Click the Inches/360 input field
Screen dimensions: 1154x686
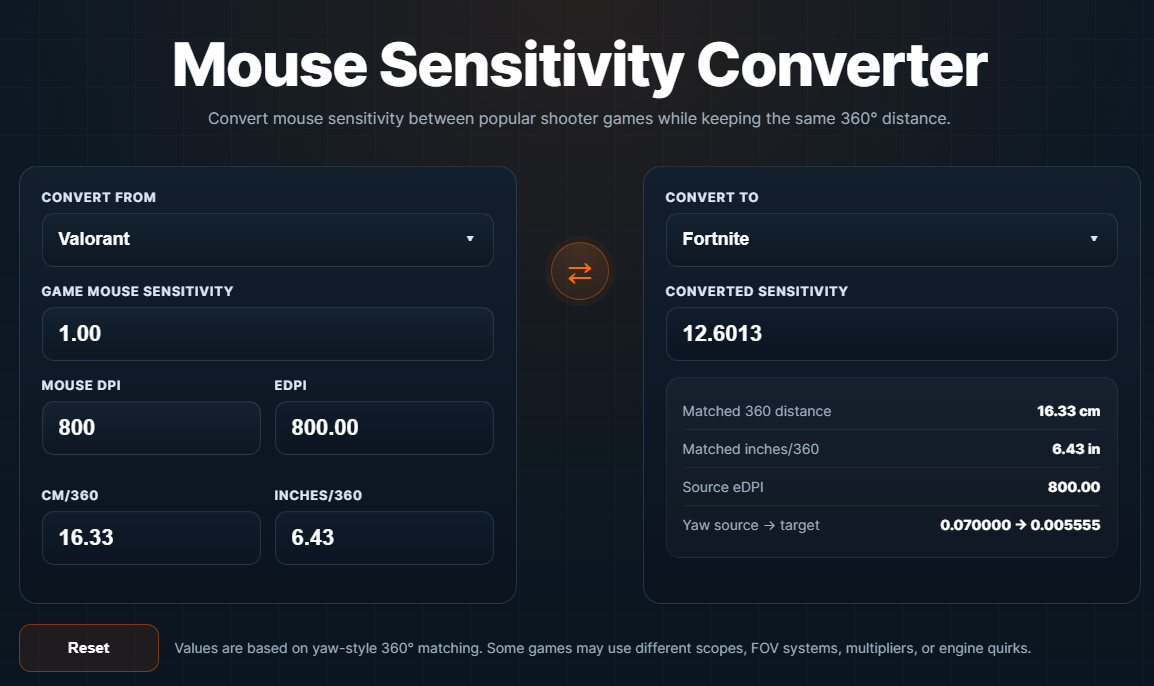tap(384, 538)
